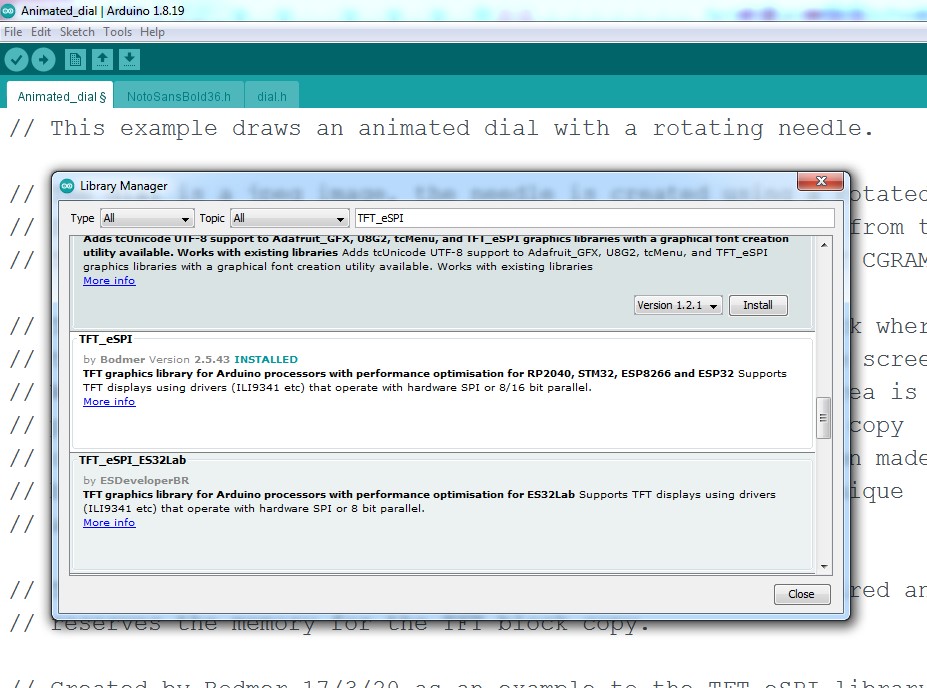927x688 pixels.
Task: Click the author name Bodmer in TFT_eSPI entry
Action: coord(122,359)
